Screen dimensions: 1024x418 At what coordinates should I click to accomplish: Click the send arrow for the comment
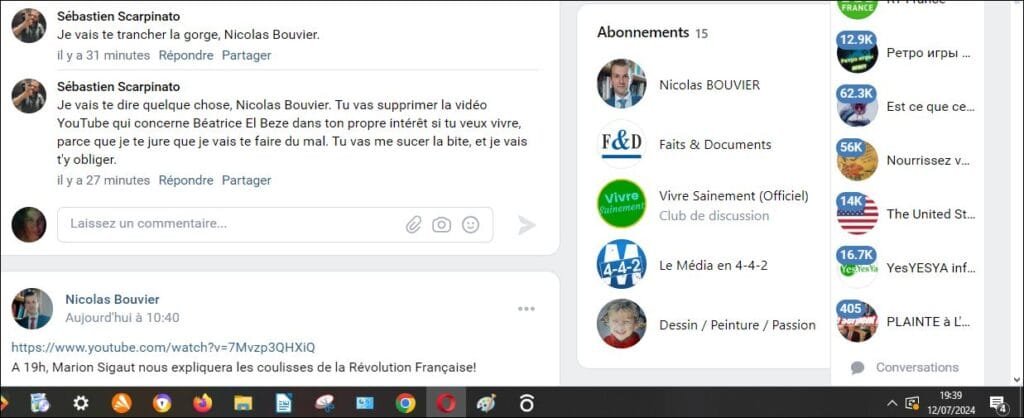527,225
